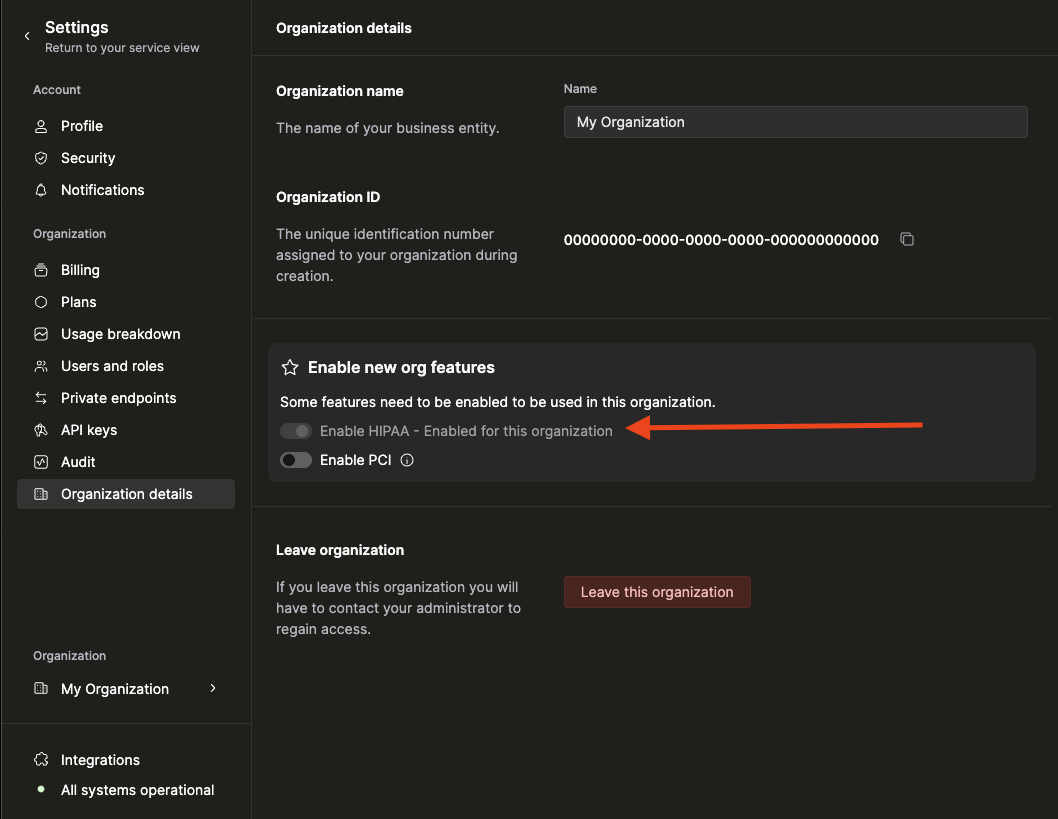Go back using the Settings chevron

pos(27,36)
